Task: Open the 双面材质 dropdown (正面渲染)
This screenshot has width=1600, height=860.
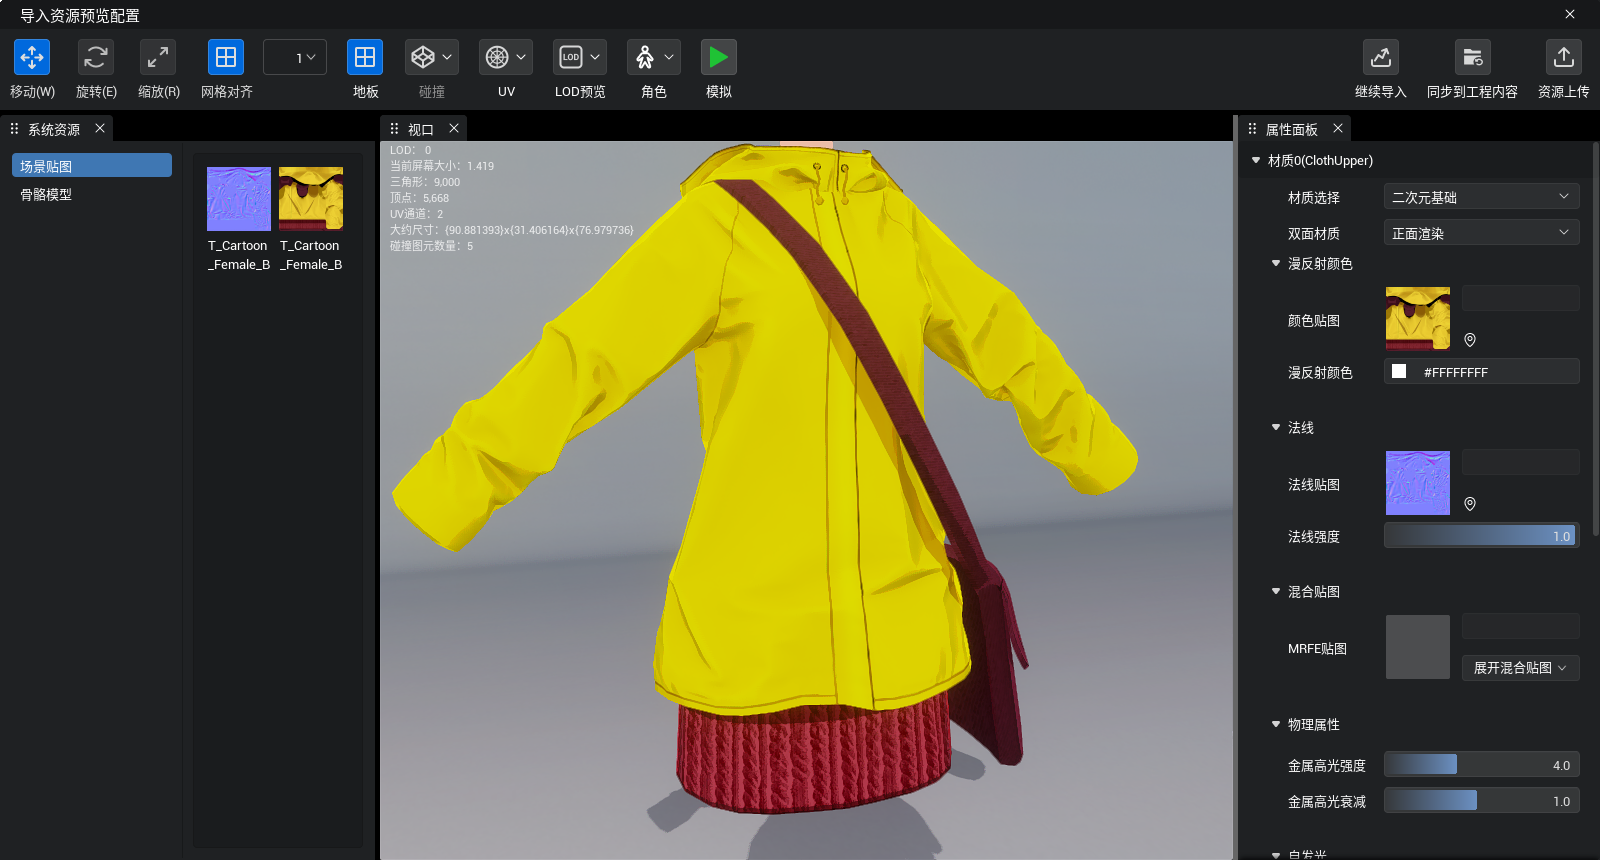Action: point(1482,232)
